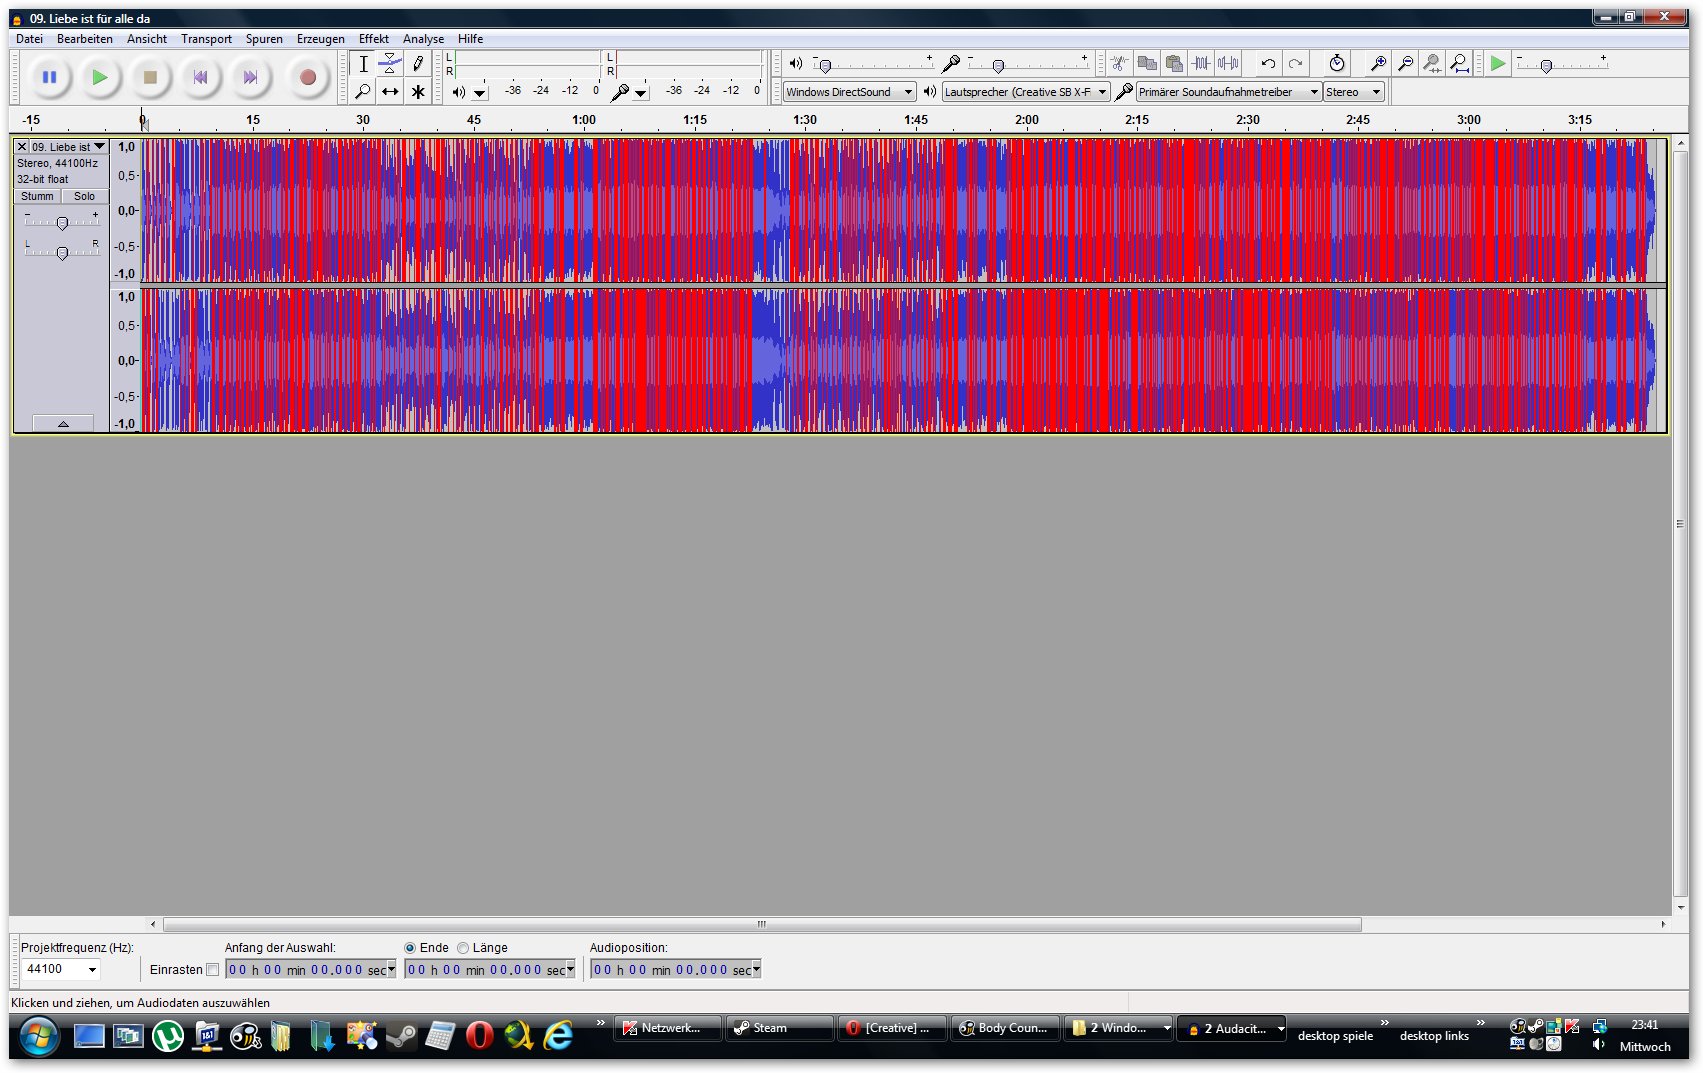This screenshot has height=1073, width=1703.
Task: Zoom in with the plus magnifier
Action: pyautogui.click(x=1378, y=63)
